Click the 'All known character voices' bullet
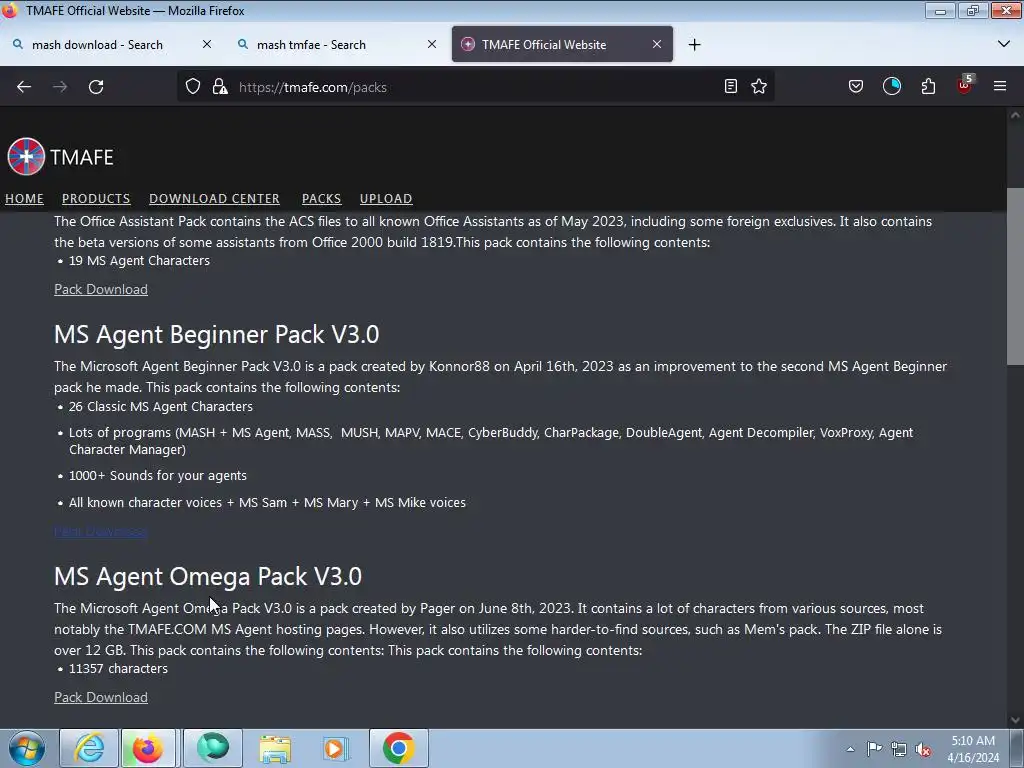The width and height of the screenshot is (1024, 768). pyautogui.click(x=267, y=503)
